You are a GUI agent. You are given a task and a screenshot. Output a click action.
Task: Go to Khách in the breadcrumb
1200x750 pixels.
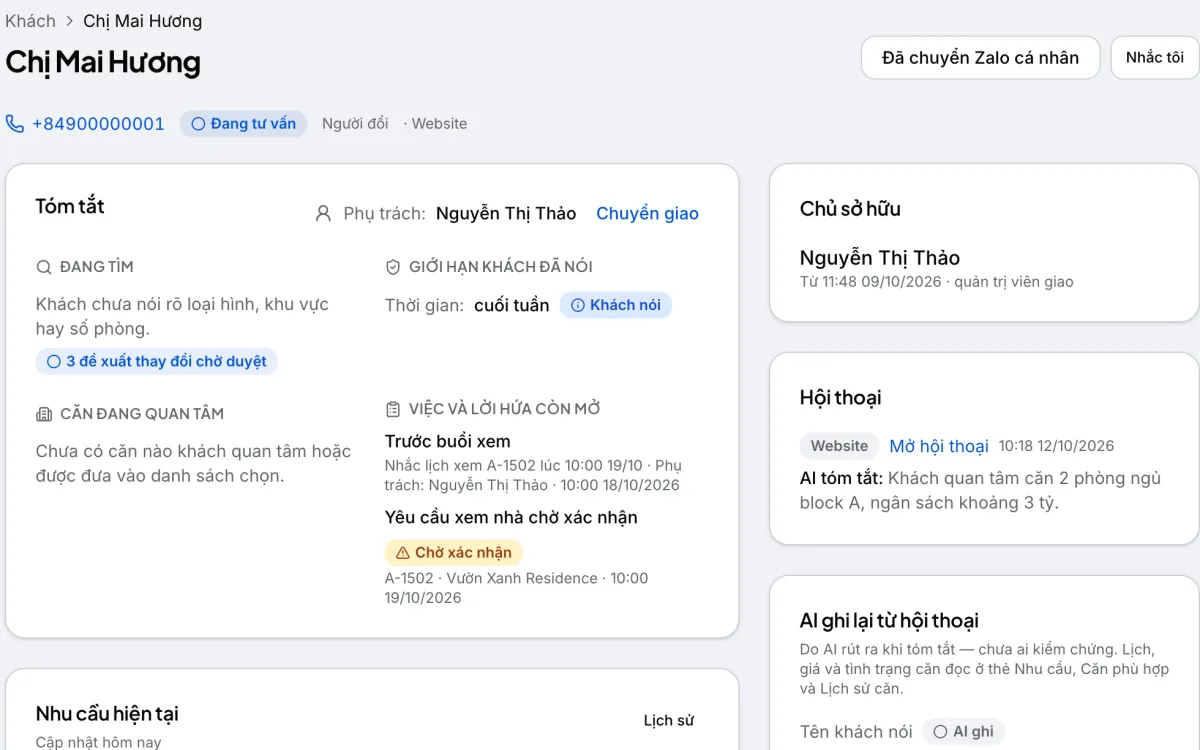30,20
